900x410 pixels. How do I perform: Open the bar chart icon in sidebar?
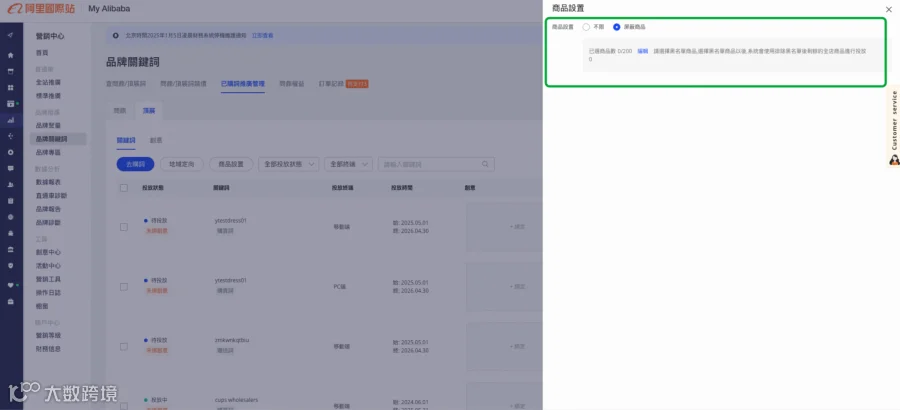(x=10, y=120)
